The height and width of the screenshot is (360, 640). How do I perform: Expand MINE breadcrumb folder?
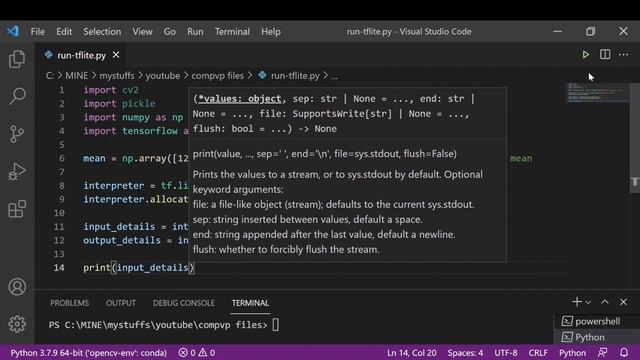click(76, 76)
